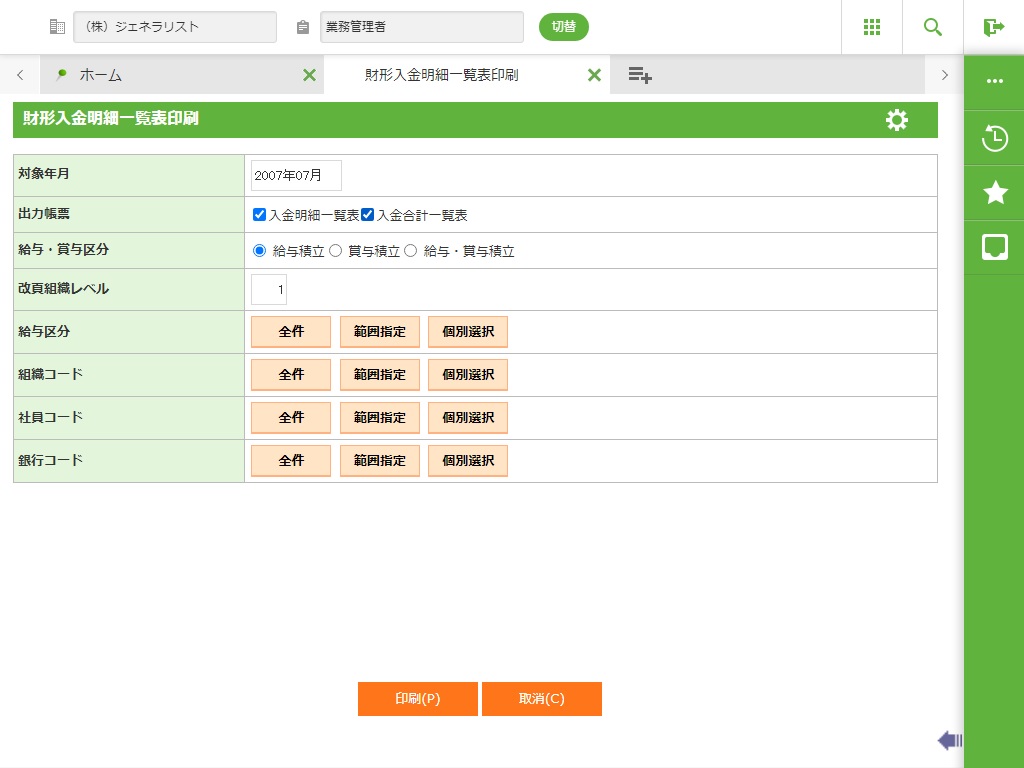The width and height of the screenshot is (1024, 768).
Task: Collapse sidebar with the purple arrow
Action: 949,740
